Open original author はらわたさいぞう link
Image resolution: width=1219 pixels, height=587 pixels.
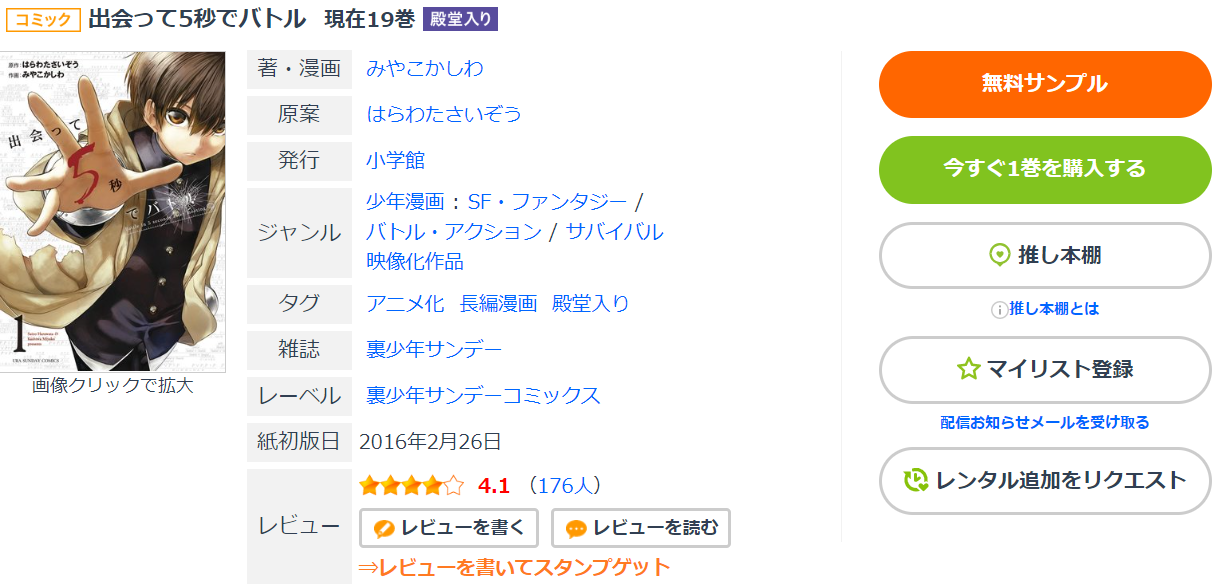point(444,114)
